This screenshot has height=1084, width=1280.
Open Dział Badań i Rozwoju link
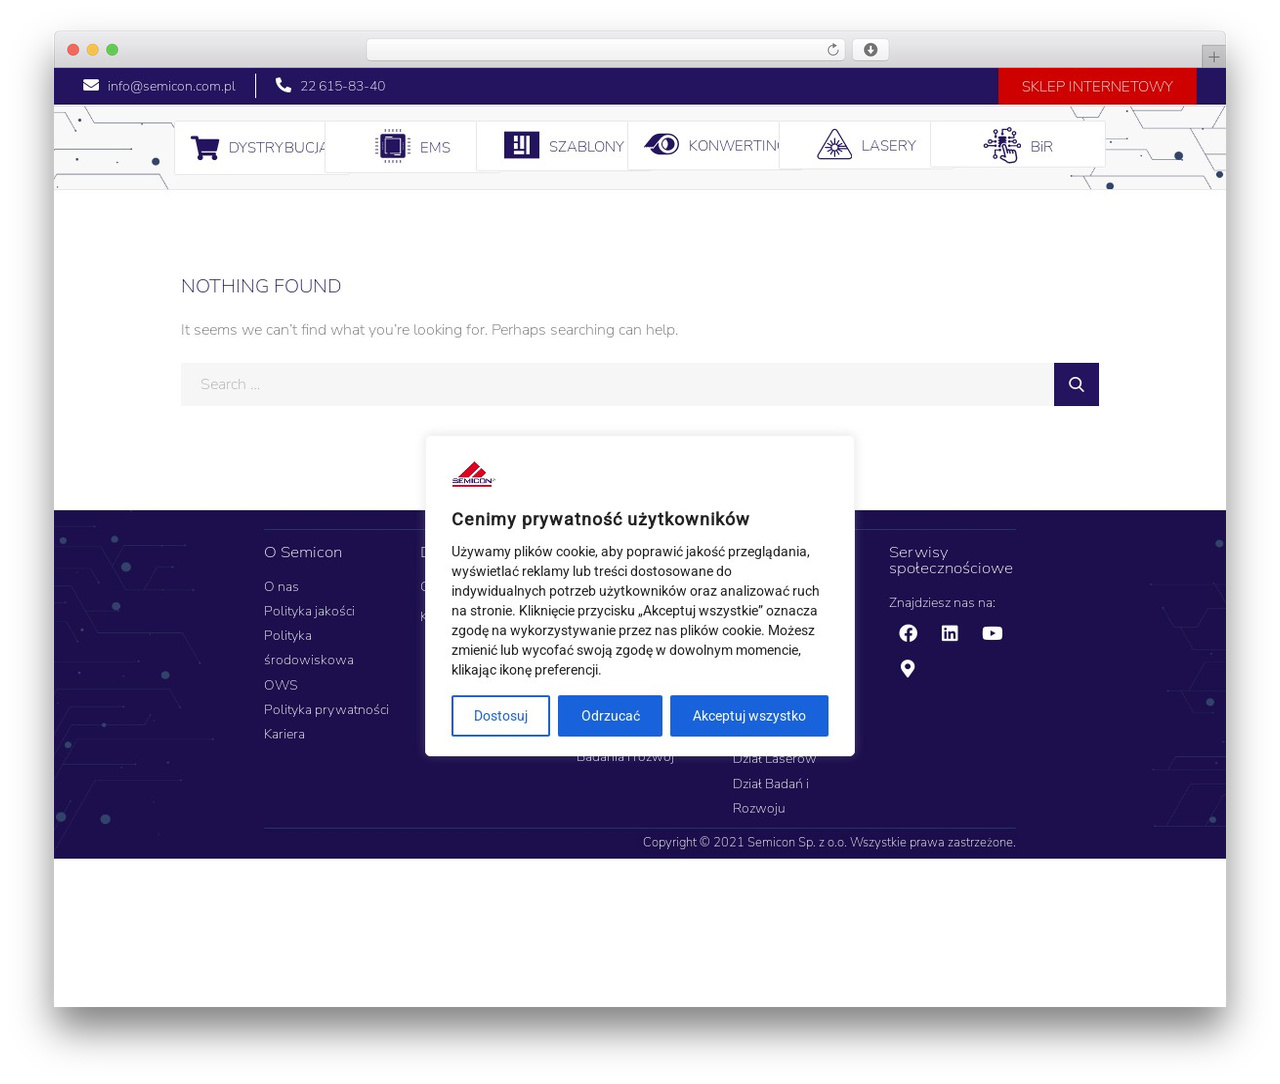(771, 796)
